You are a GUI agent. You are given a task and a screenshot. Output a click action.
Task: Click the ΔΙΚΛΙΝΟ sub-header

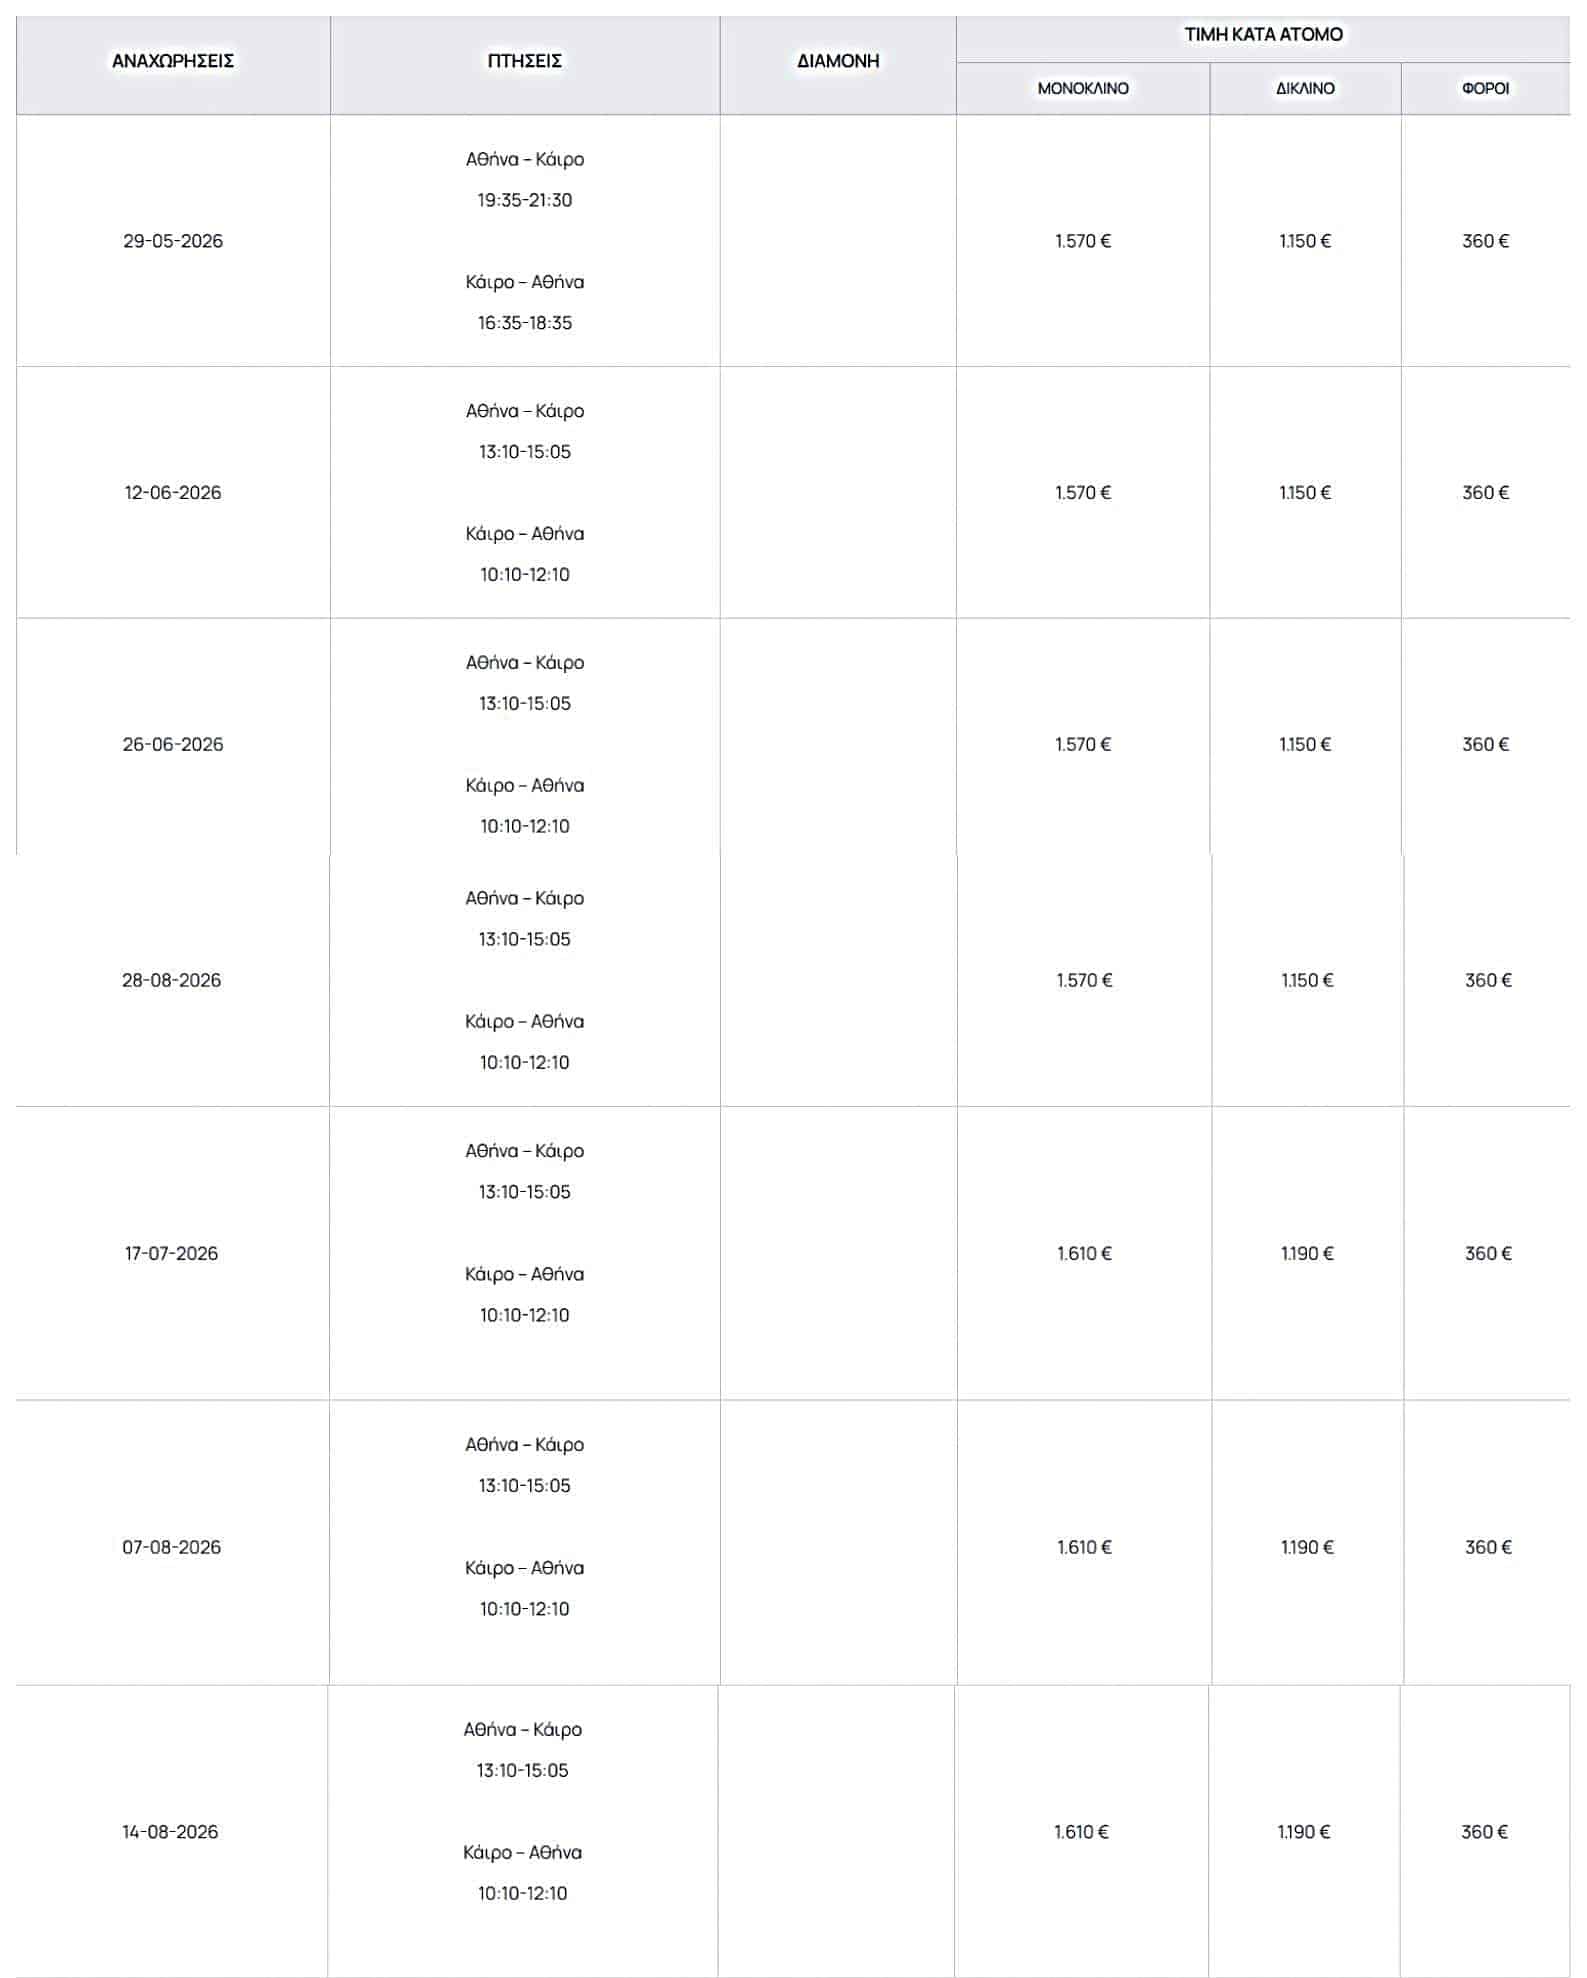tap(1305, 88)
